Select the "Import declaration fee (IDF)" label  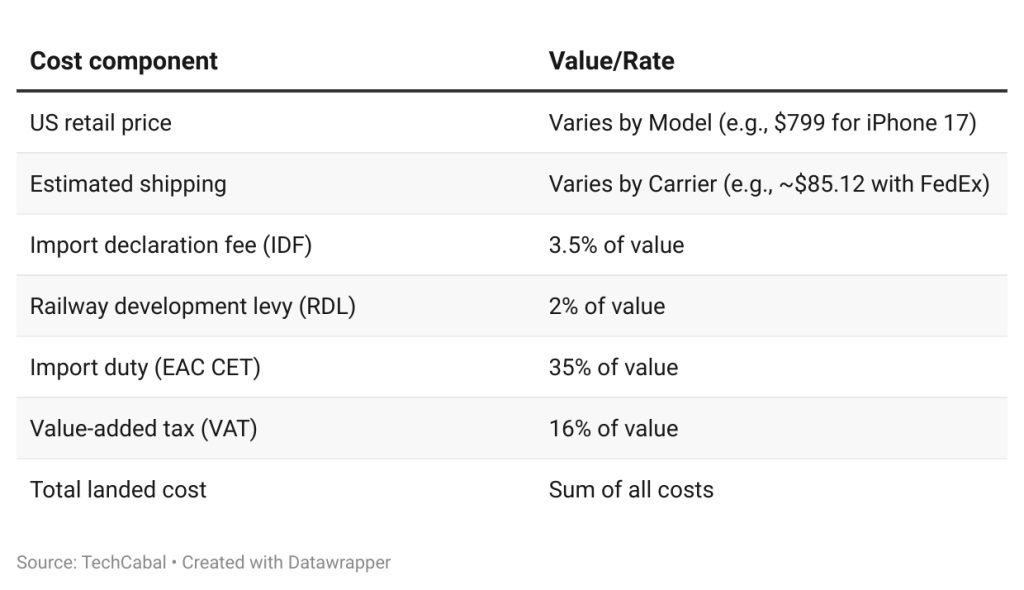[171, 245]
